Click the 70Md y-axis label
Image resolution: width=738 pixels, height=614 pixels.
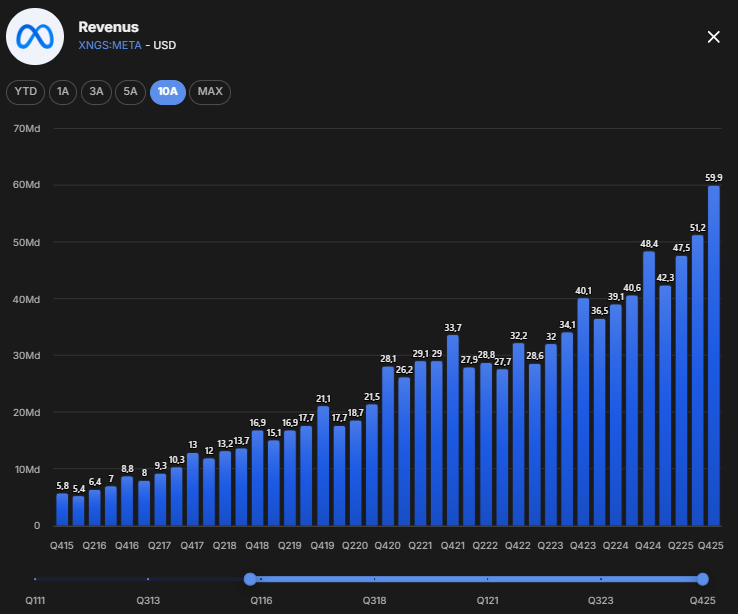pyautogui.click(x=27, y=128)
